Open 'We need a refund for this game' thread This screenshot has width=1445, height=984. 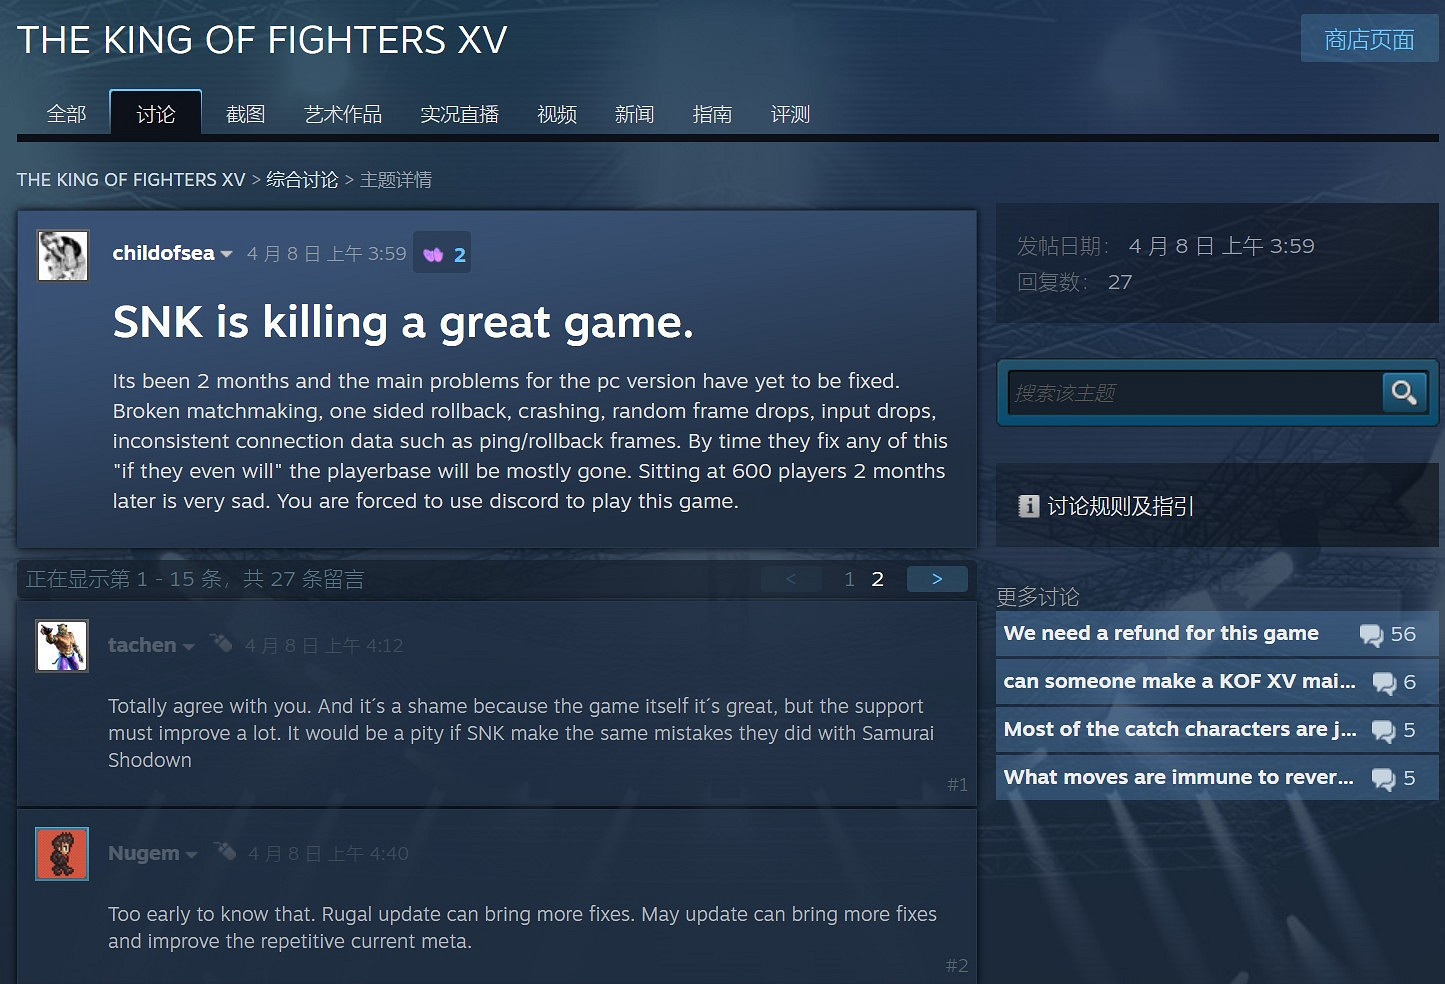coord(1161,633)
